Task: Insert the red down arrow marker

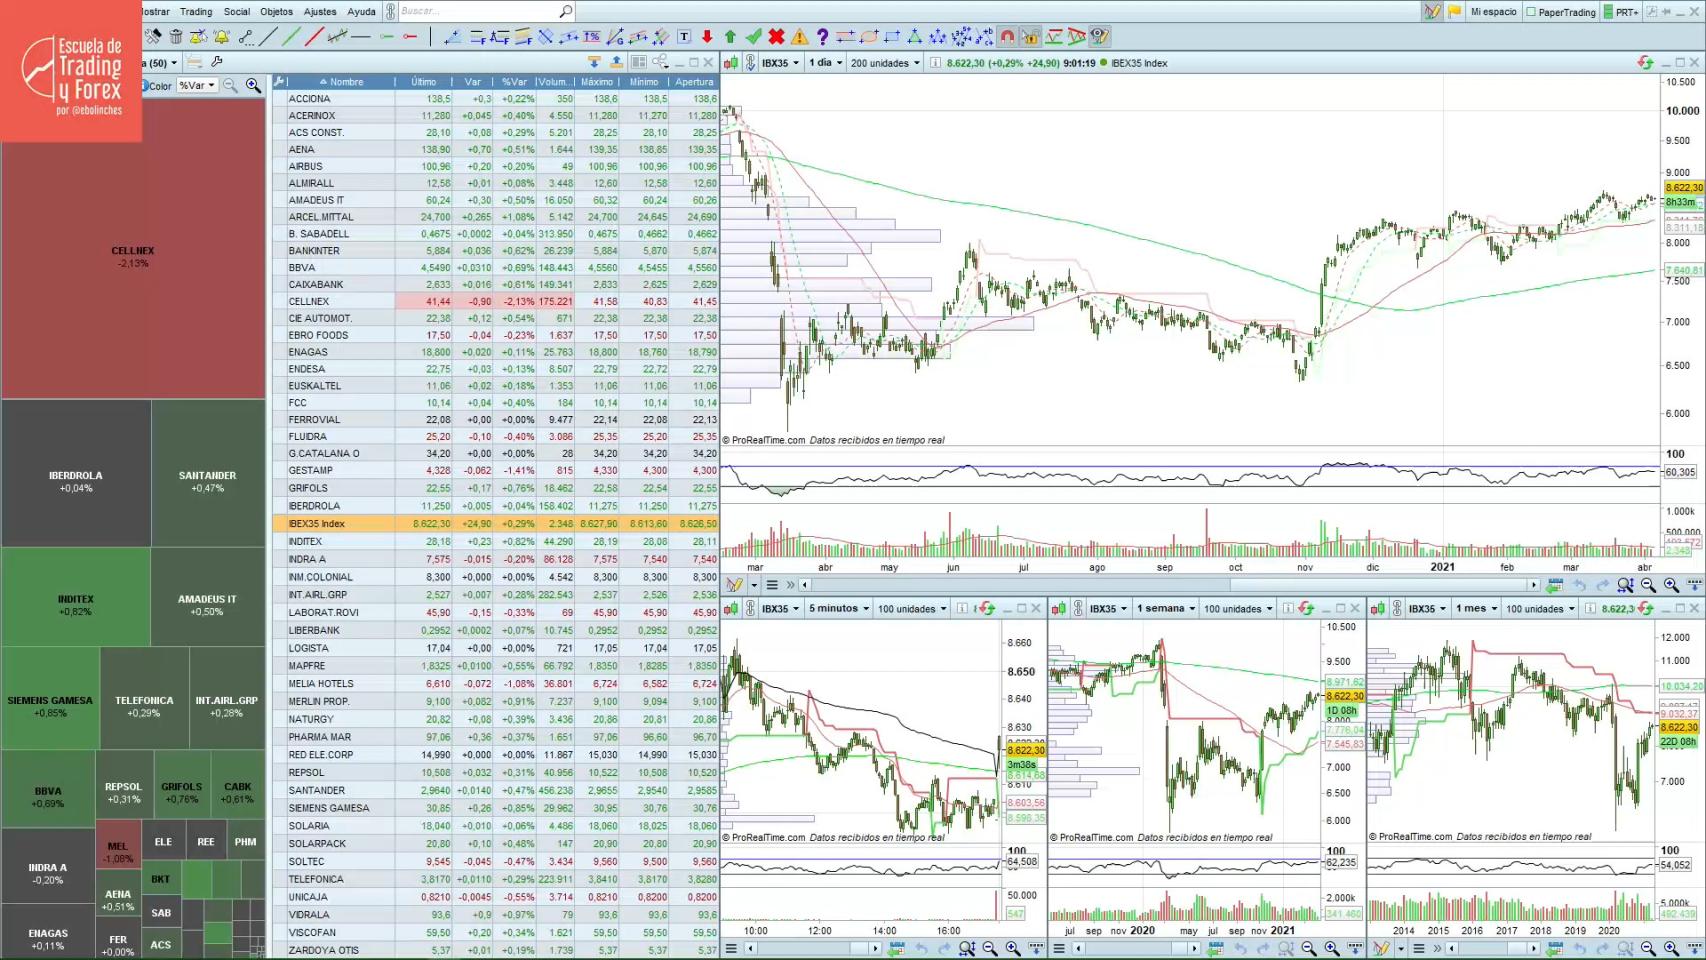Action: point(707,37)
